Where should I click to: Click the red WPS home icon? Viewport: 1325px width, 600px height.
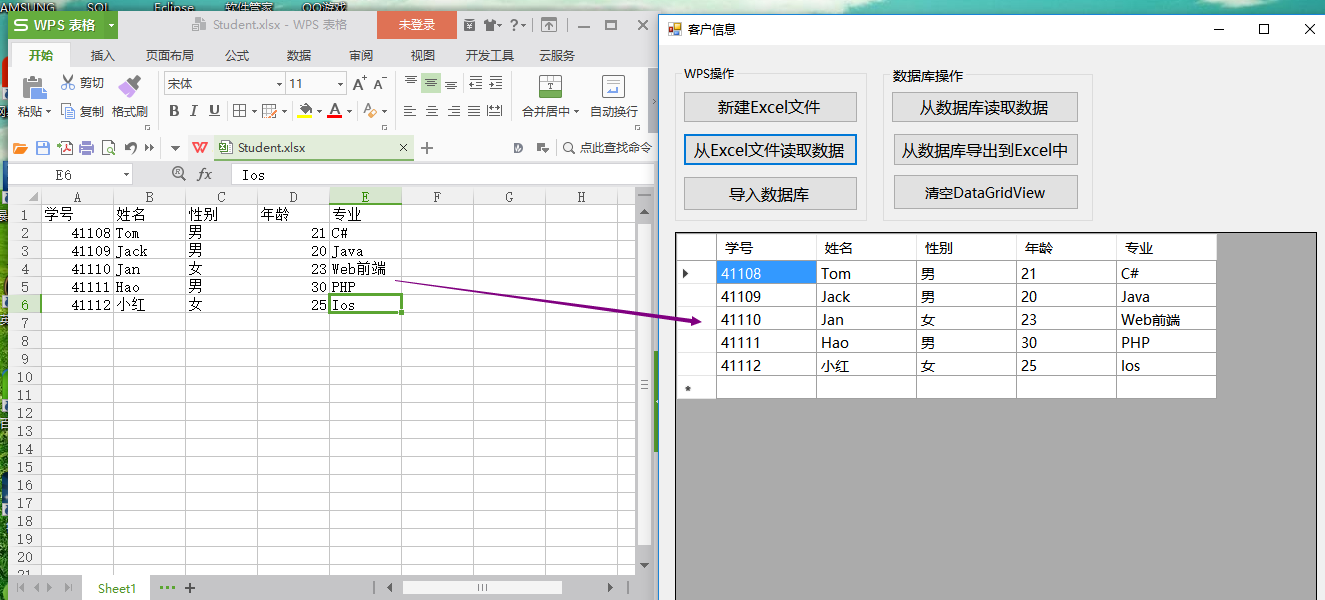click(201, 148)
